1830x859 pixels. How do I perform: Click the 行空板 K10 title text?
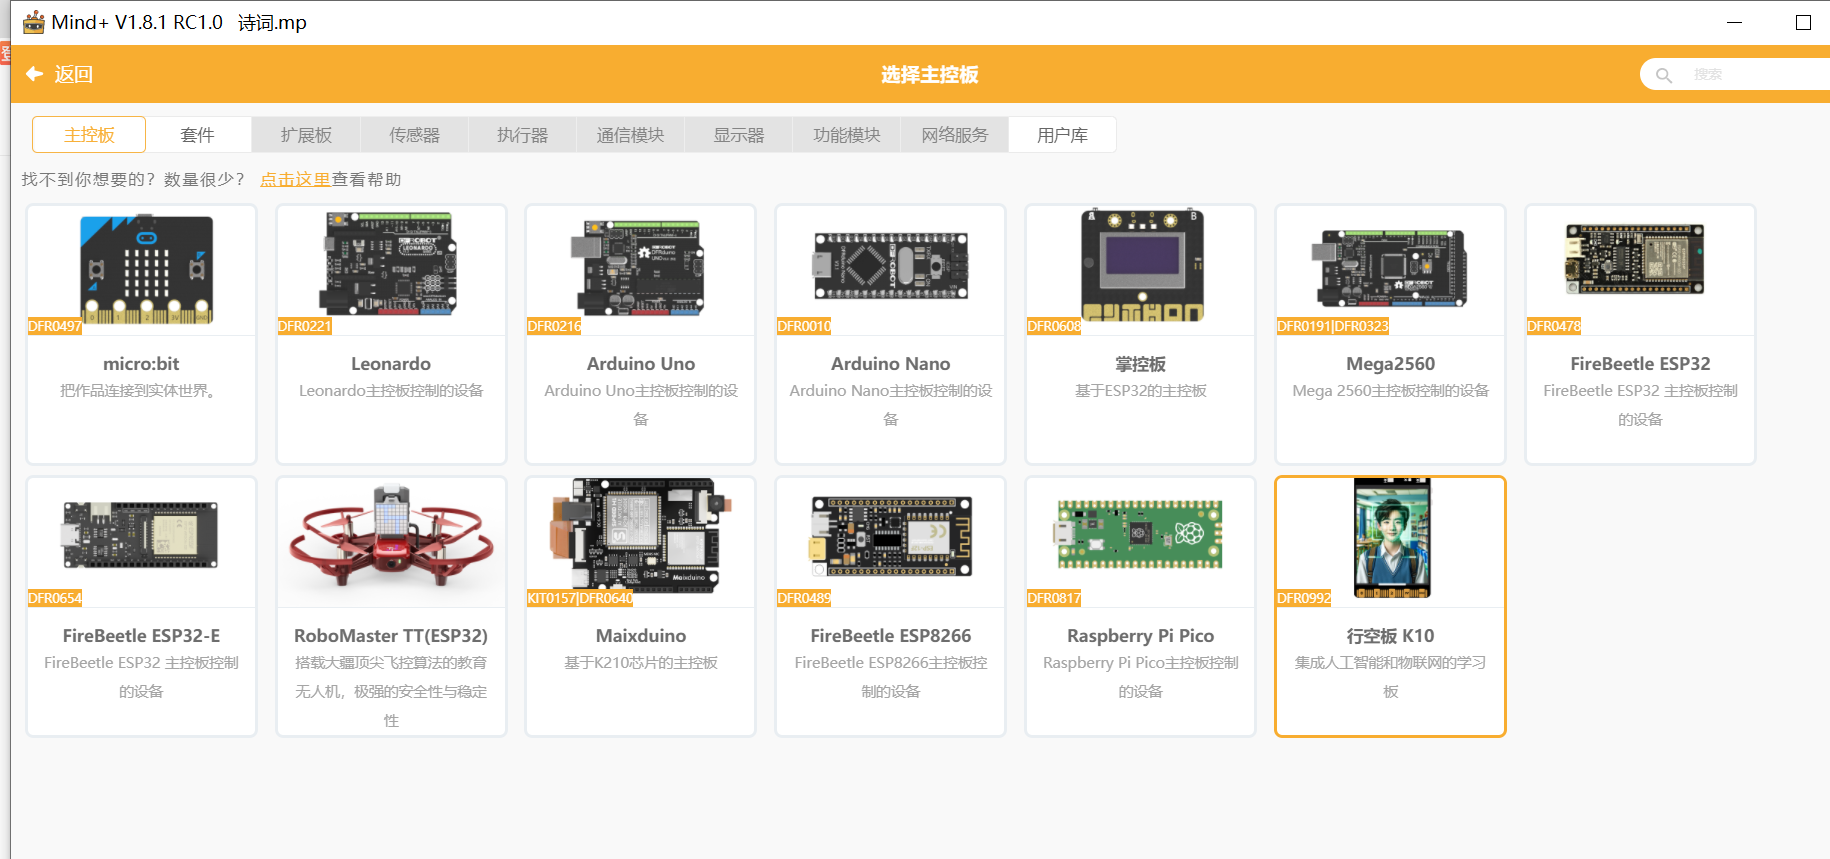[x=1391, y=636]
